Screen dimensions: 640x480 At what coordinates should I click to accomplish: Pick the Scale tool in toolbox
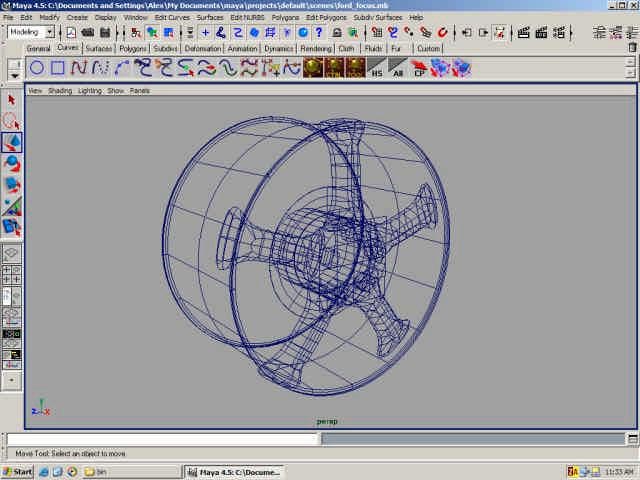(x=12, y=184)
